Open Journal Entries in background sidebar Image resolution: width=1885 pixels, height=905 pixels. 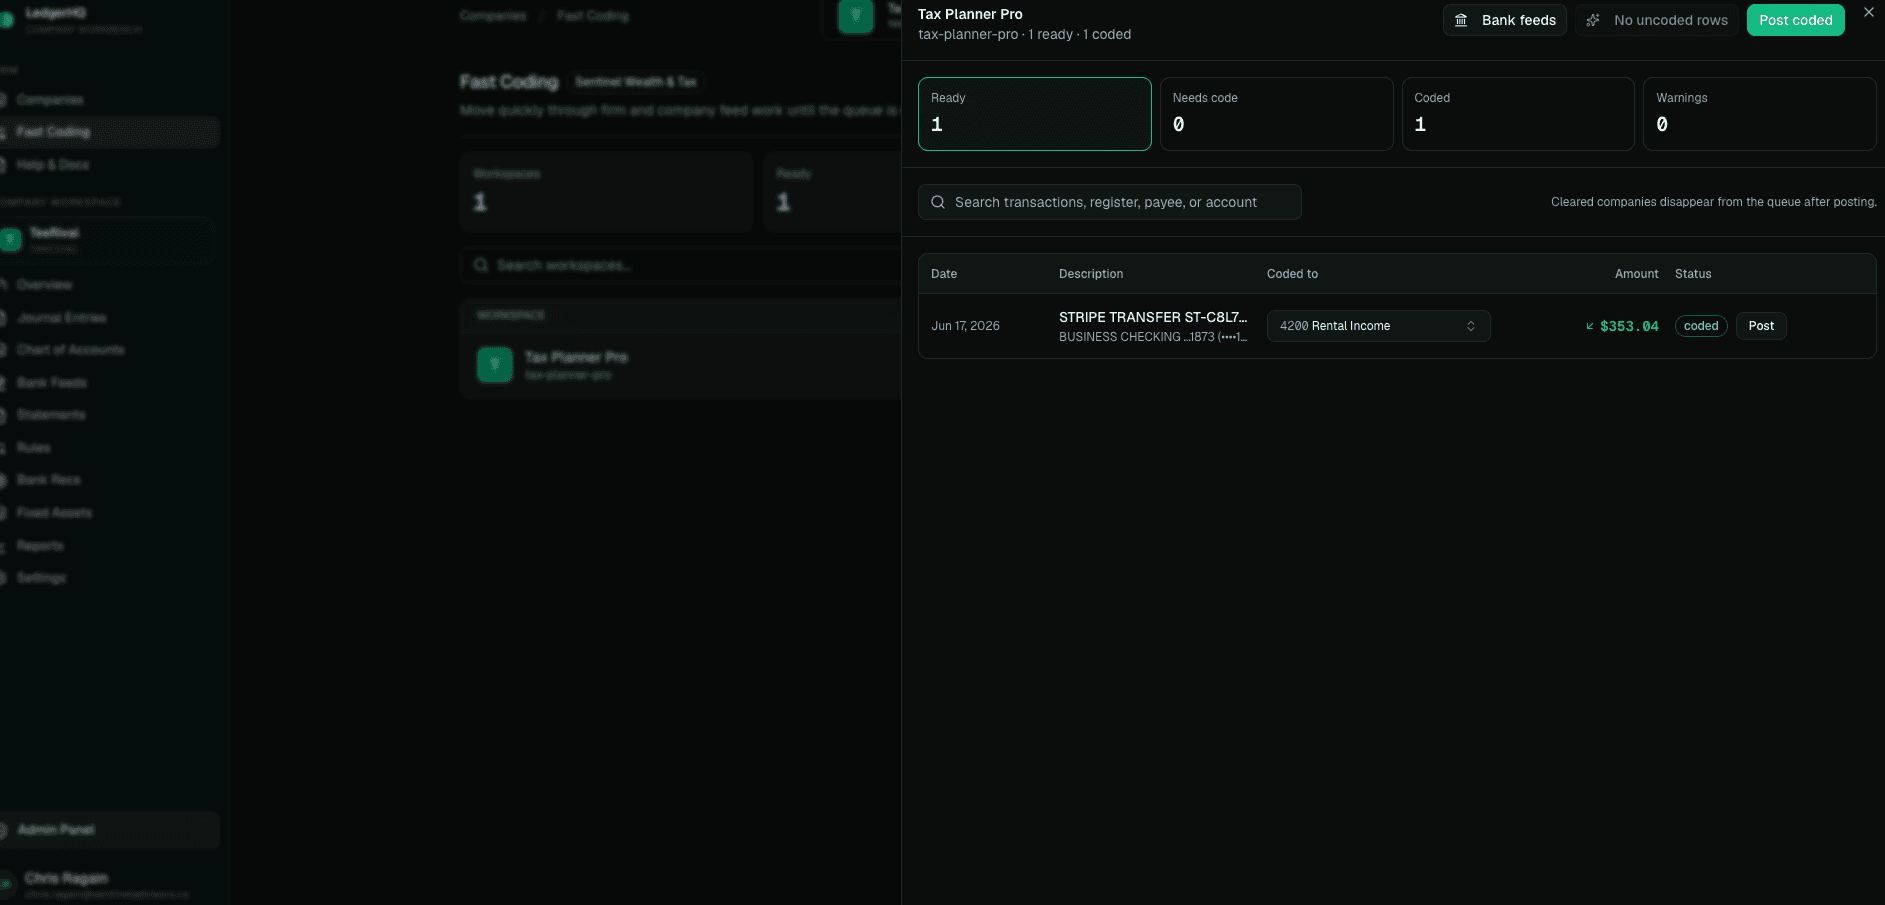(61, 318)
